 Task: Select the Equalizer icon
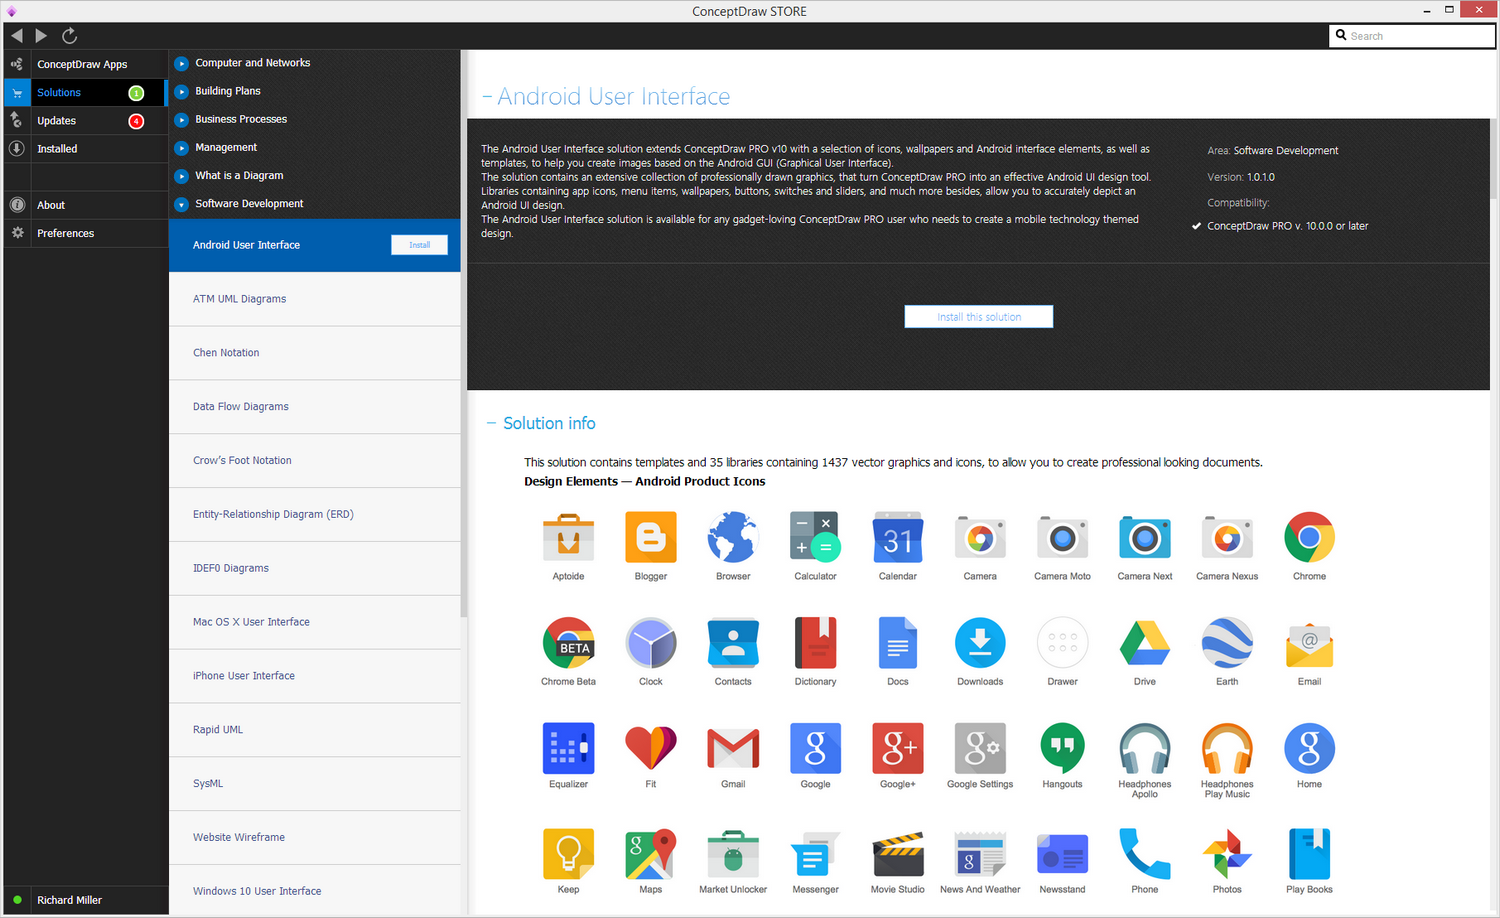point(568,748)
